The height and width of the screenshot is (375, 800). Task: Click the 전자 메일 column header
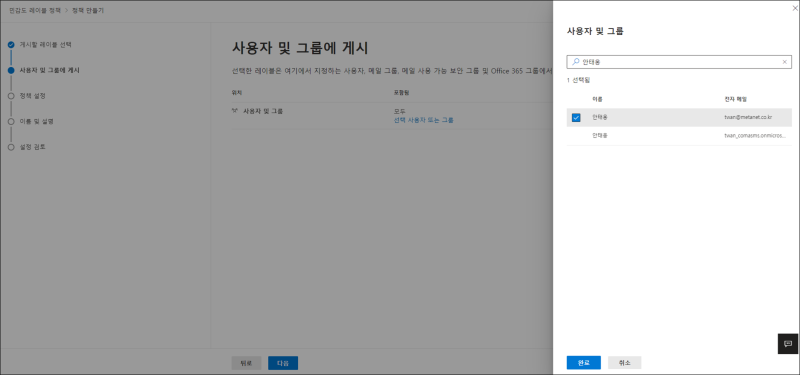[736, 98]
